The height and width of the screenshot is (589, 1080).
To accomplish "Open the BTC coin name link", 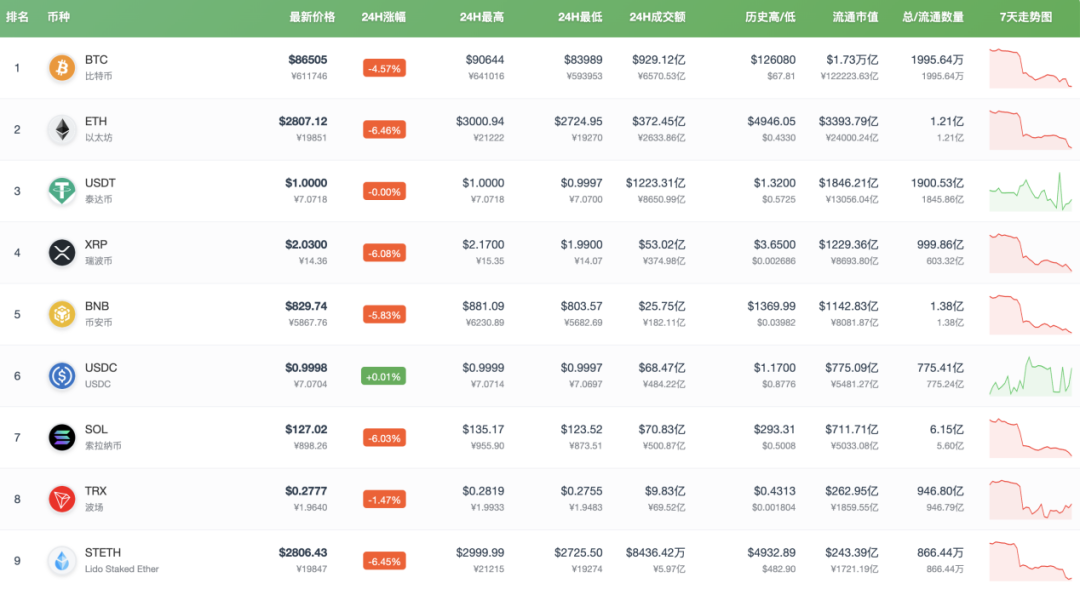I will 96,60.
